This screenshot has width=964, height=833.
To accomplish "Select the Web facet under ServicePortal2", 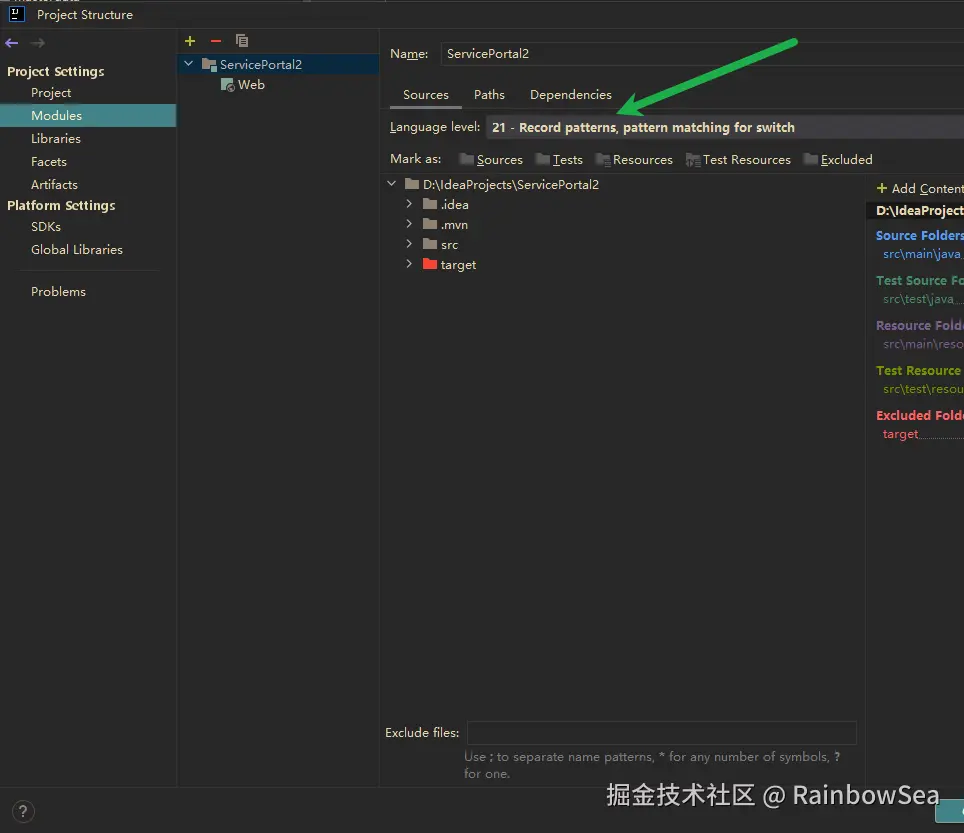I will click(250, 85).
